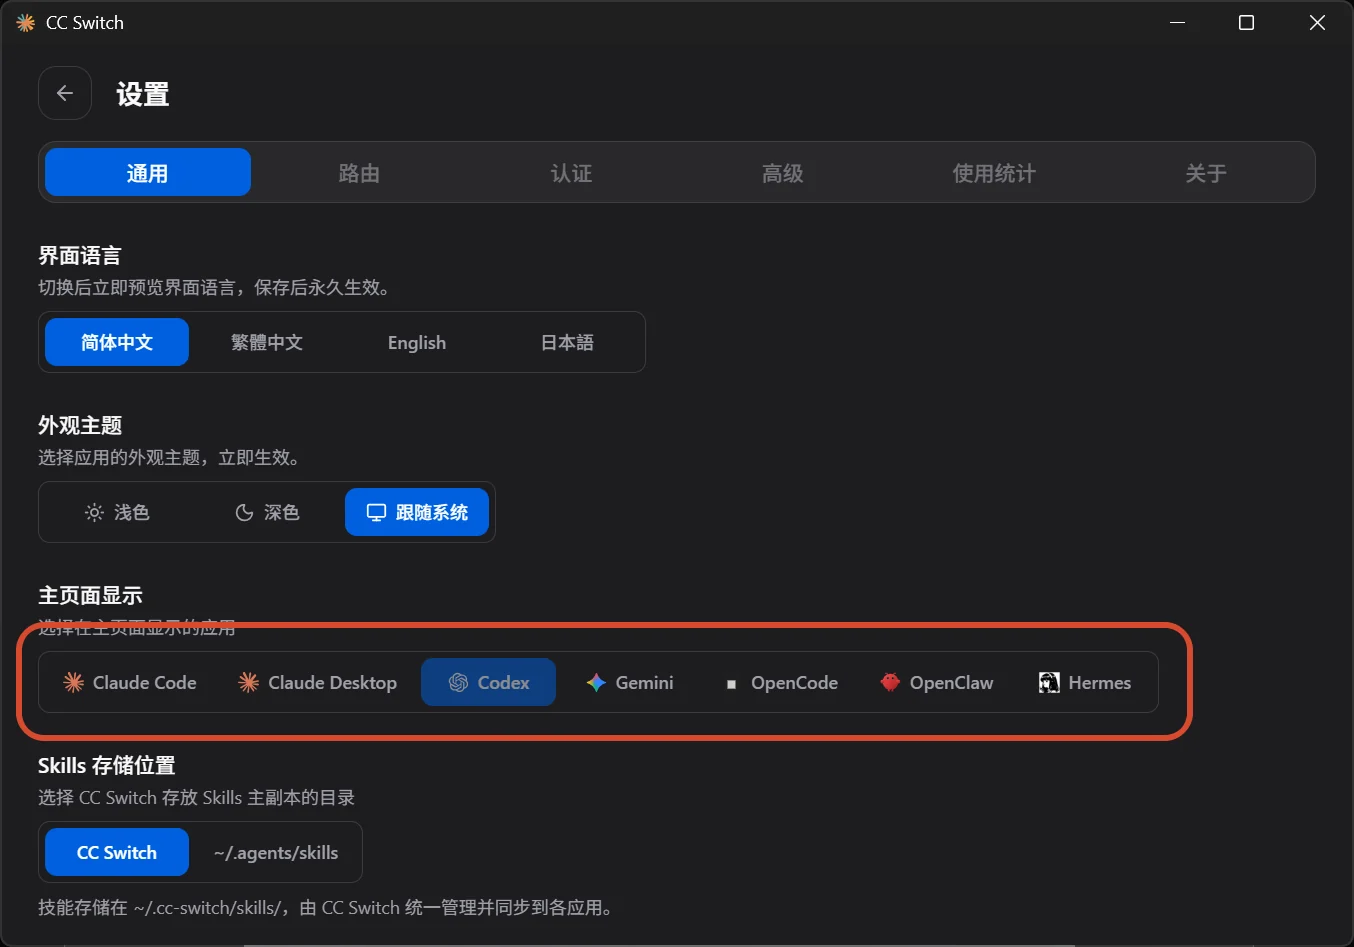
Task: Toggle the Hermes label on homepage
Action: coord(1099,683)
